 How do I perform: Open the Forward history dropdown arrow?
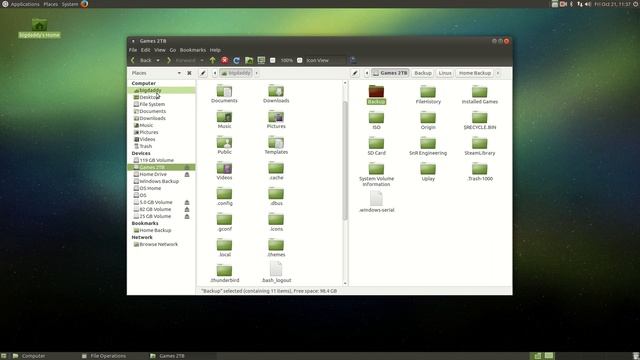click(202, 60)
